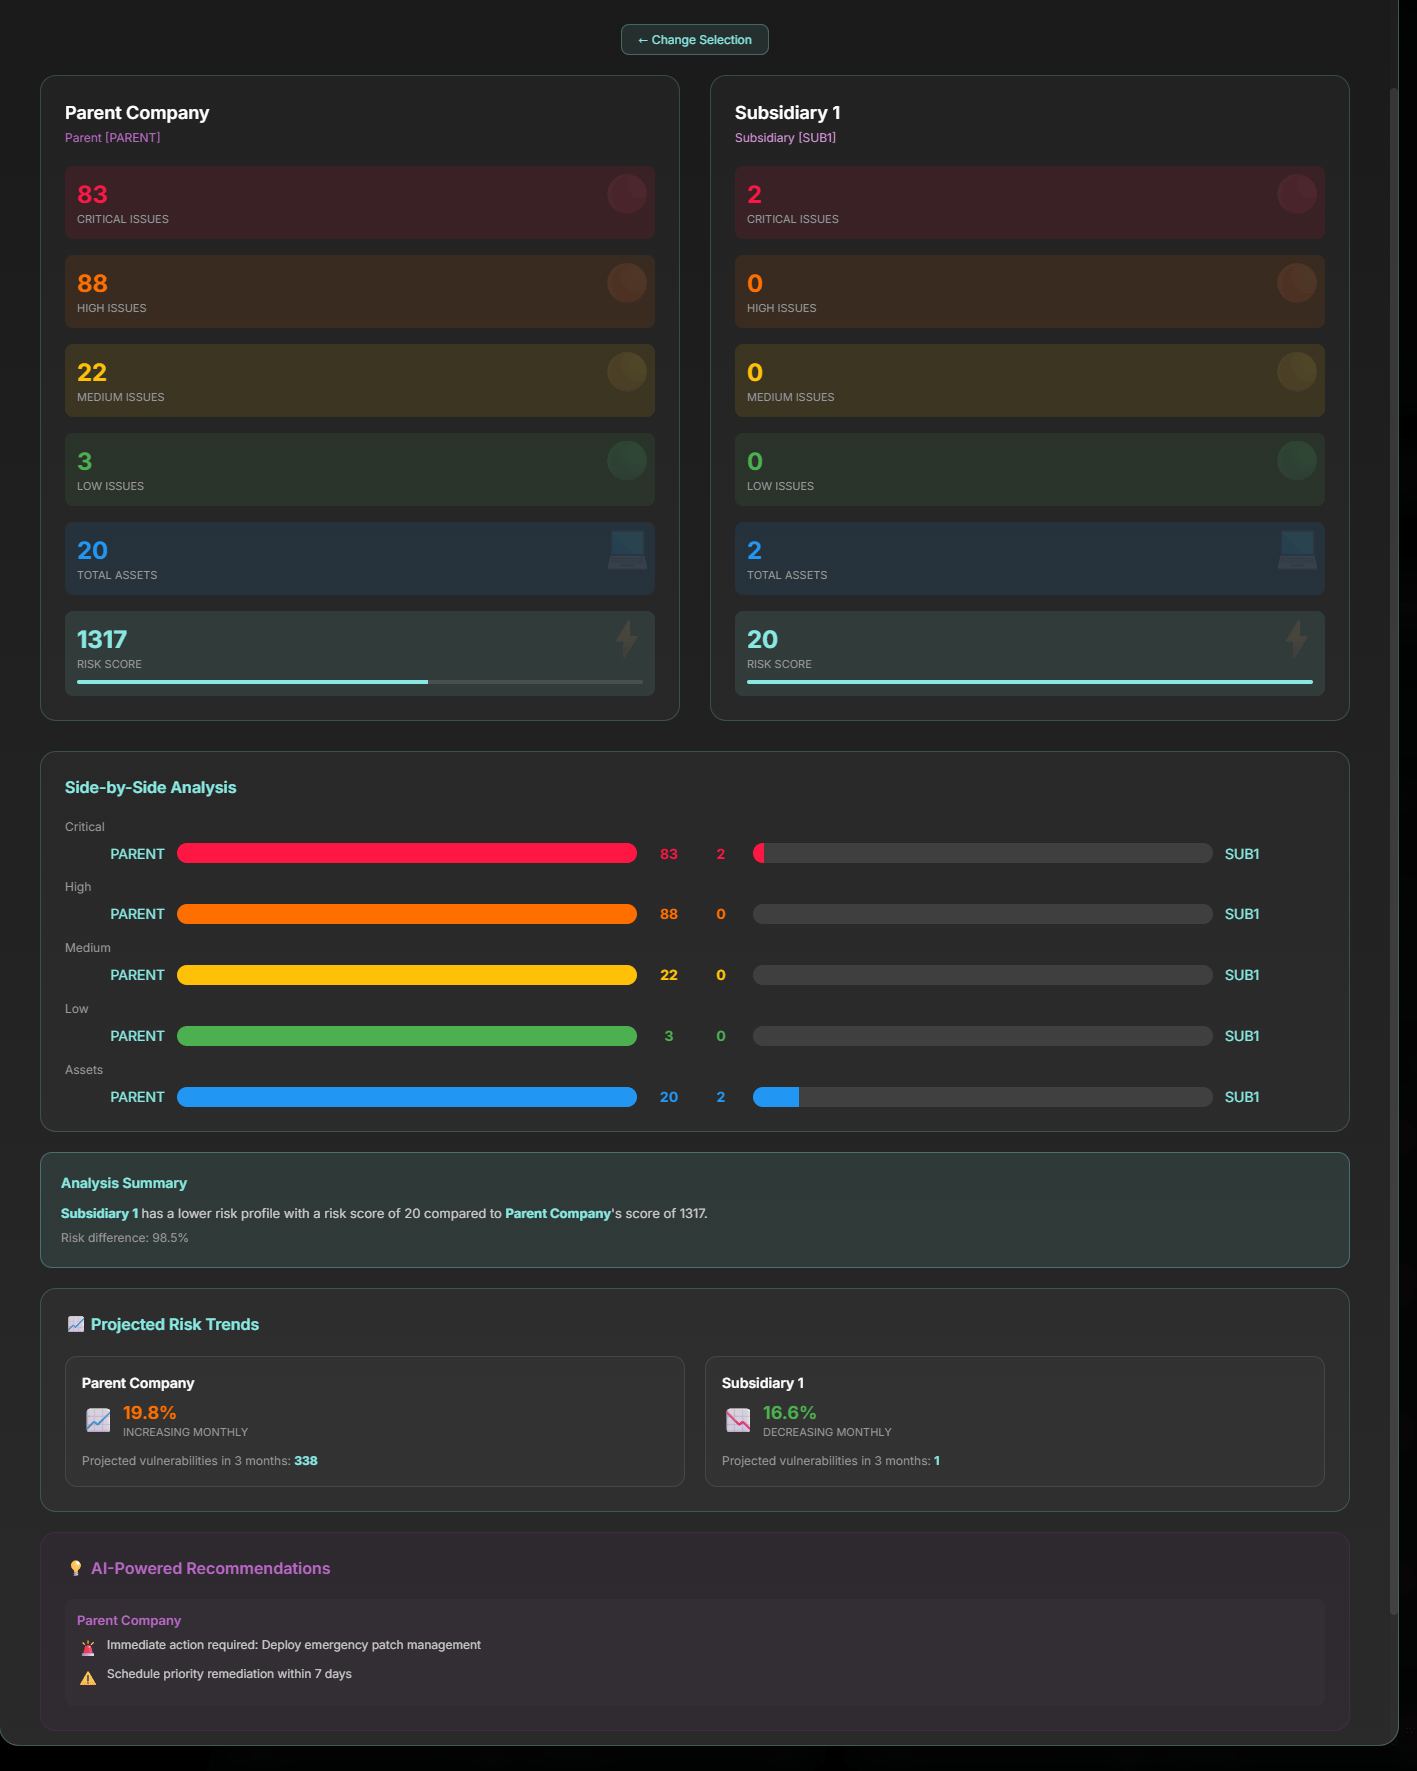Viewport: 1417px width, 1771px height.
Task: Click 'Deploy emergency patch management' recommendation text
Action: coord(371,1645)
